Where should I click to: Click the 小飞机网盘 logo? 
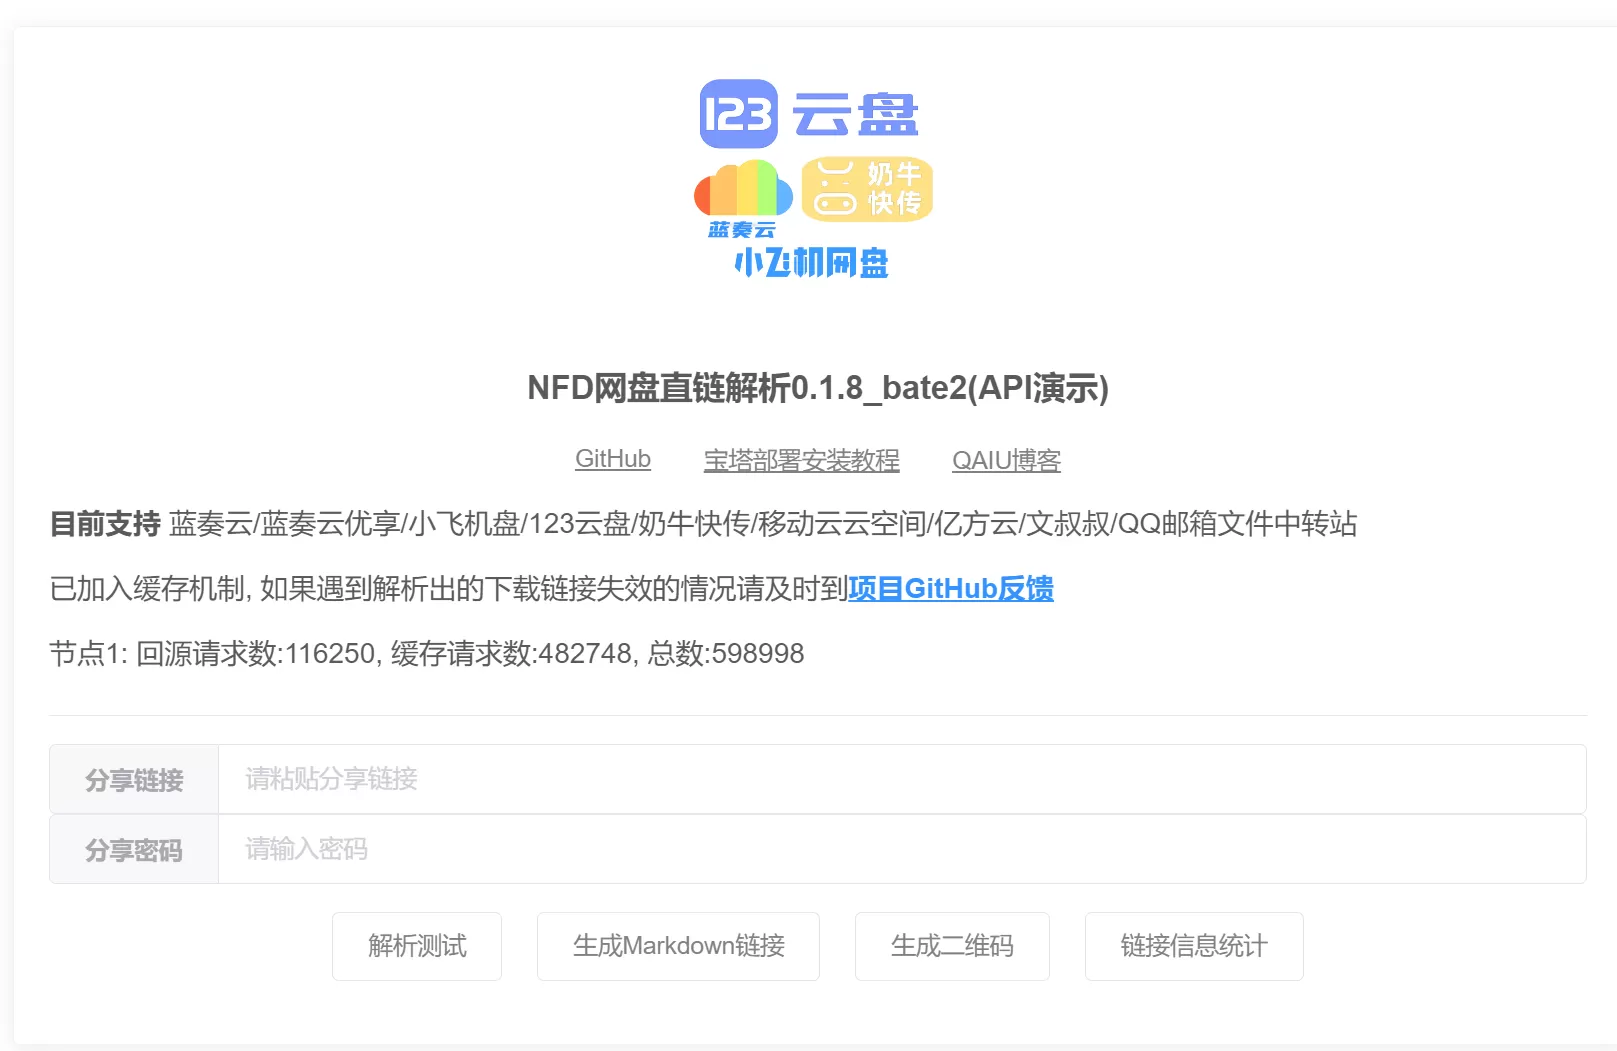click(x=811, y=263)
